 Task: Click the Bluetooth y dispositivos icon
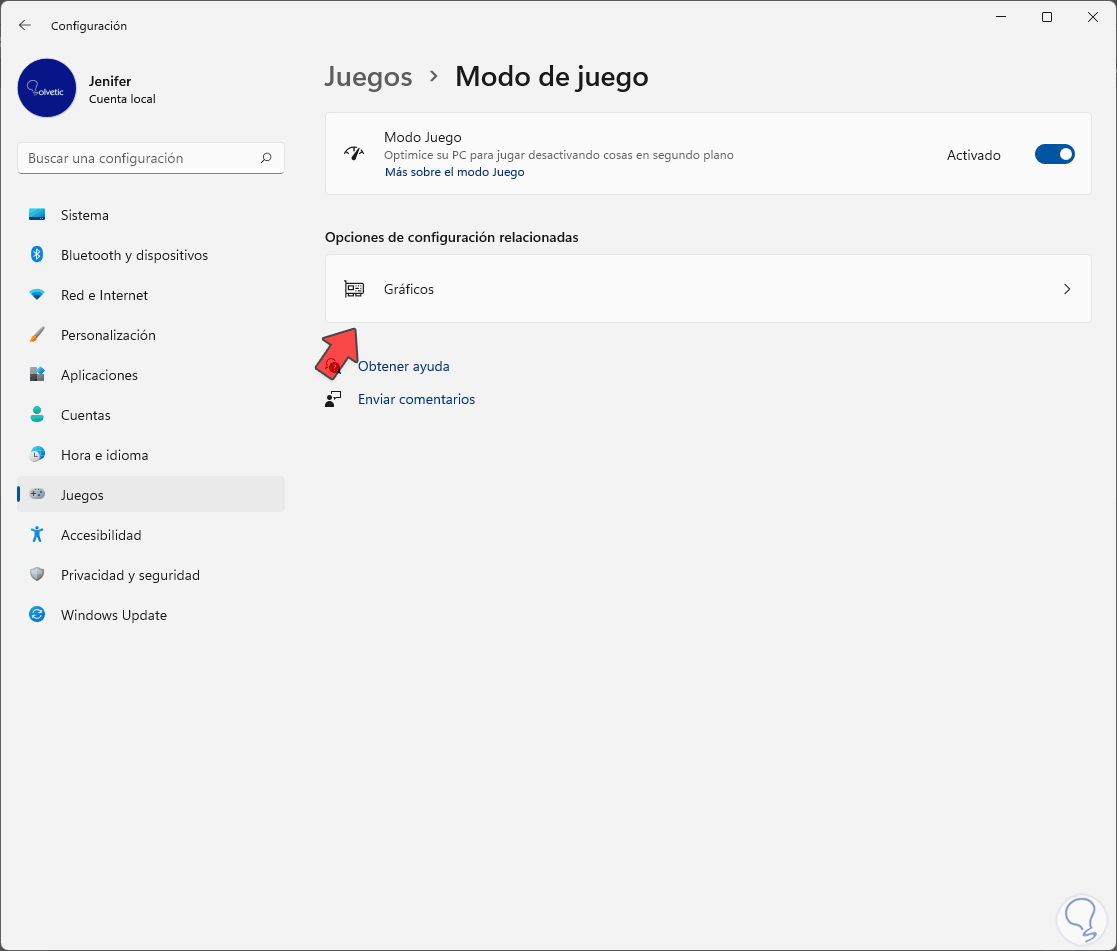[x=37, y=255]
